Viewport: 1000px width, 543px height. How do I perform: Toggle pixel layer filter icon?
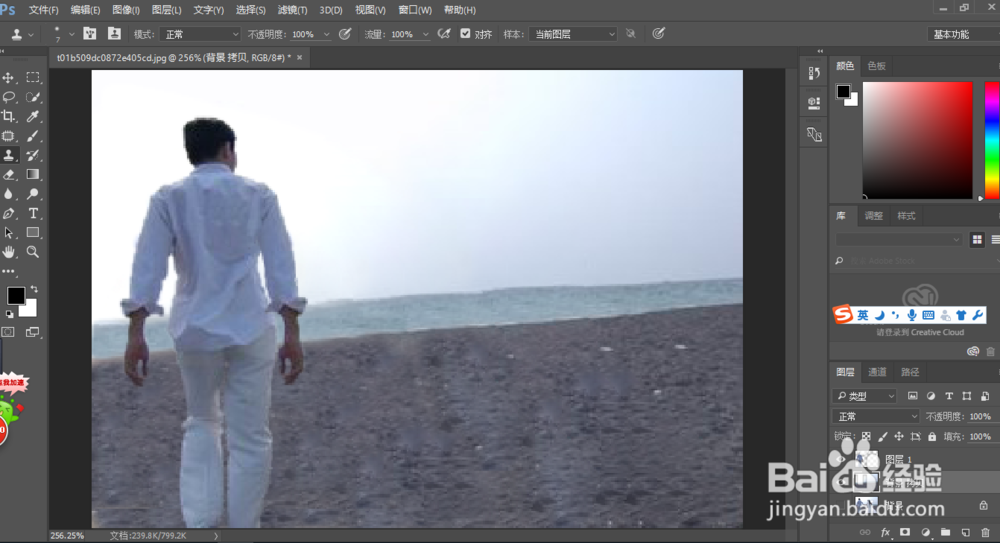point(913,396)
